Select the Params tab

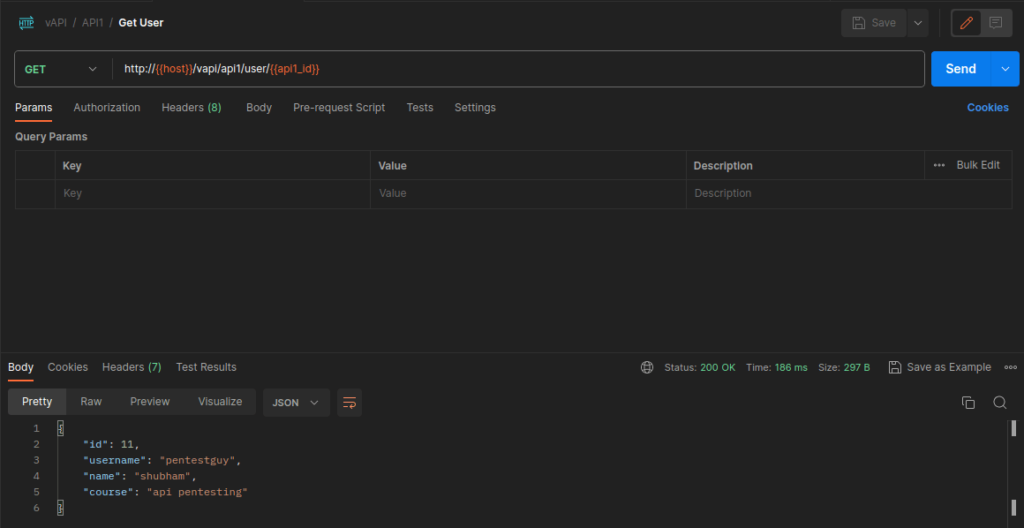coord(33,107)
